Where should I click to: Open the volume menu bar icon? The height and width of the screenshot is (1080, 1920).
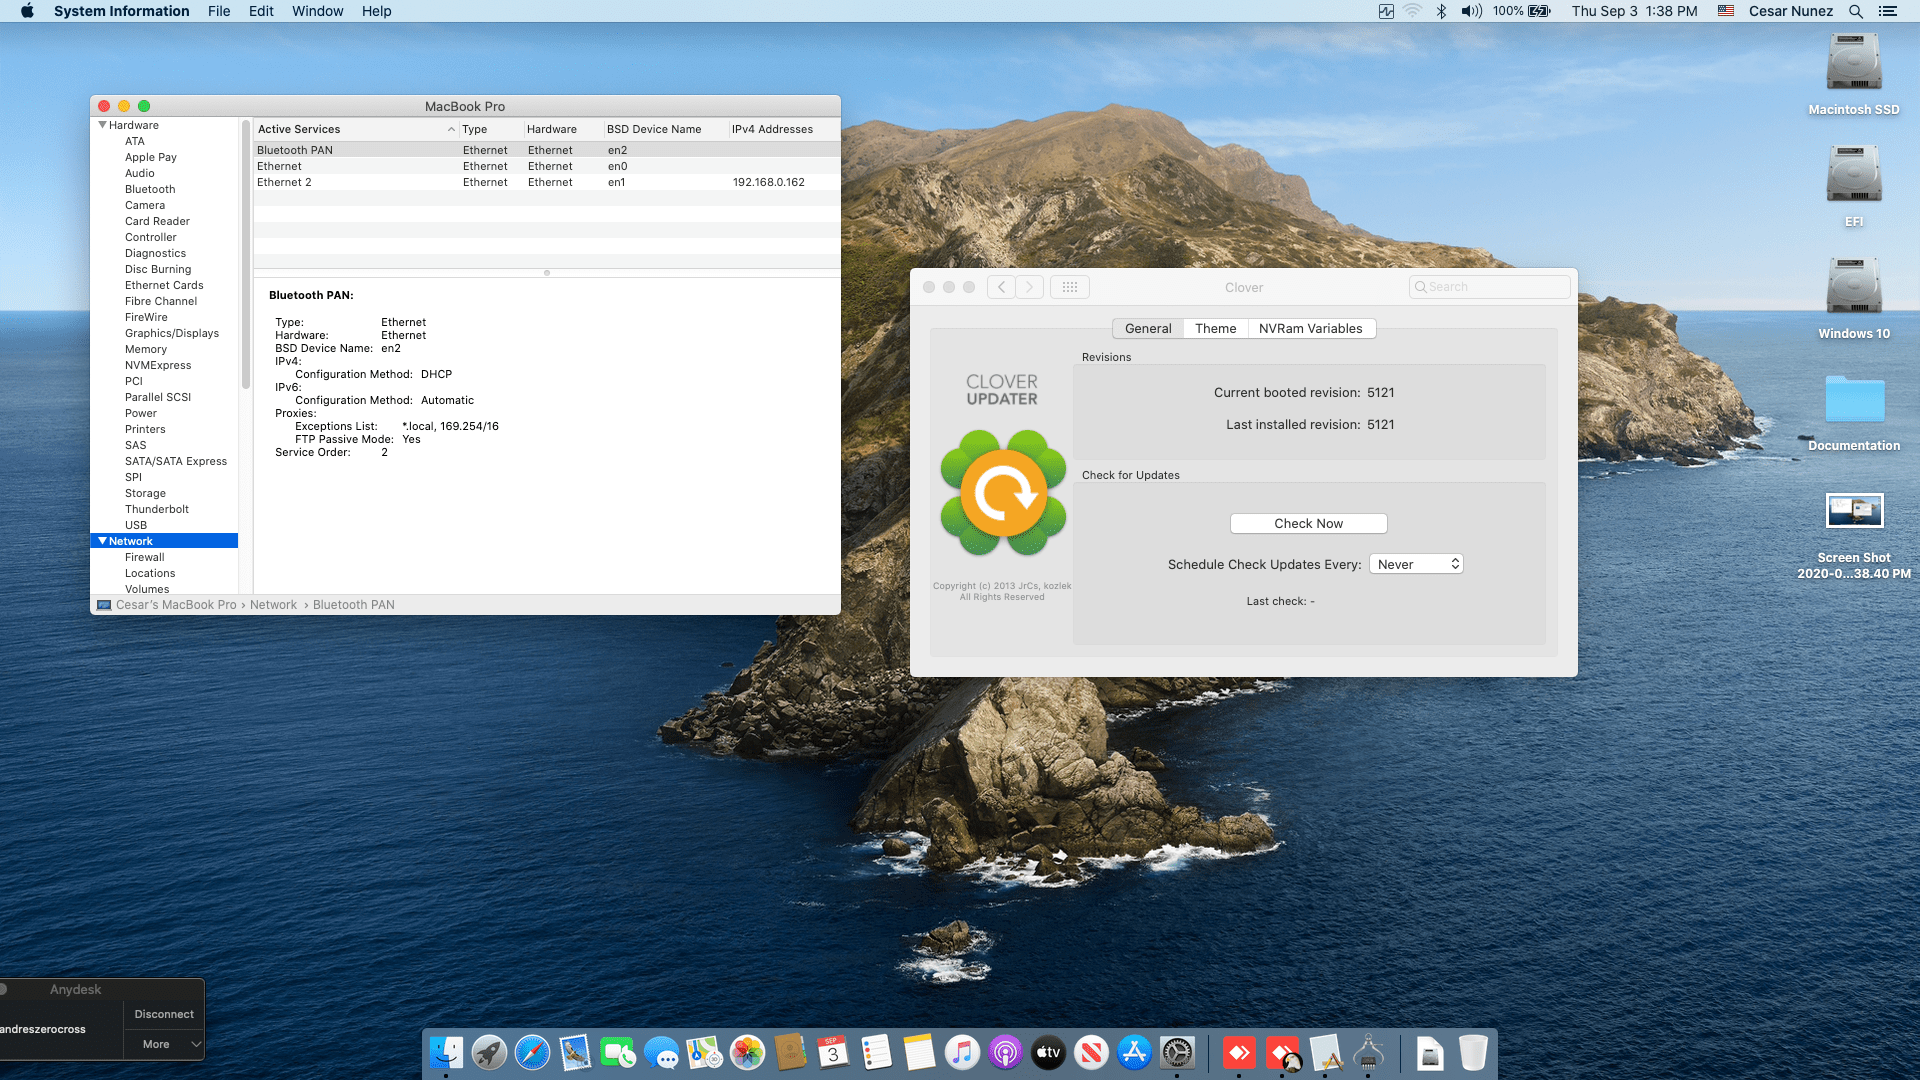click(x=1471, y=11)
